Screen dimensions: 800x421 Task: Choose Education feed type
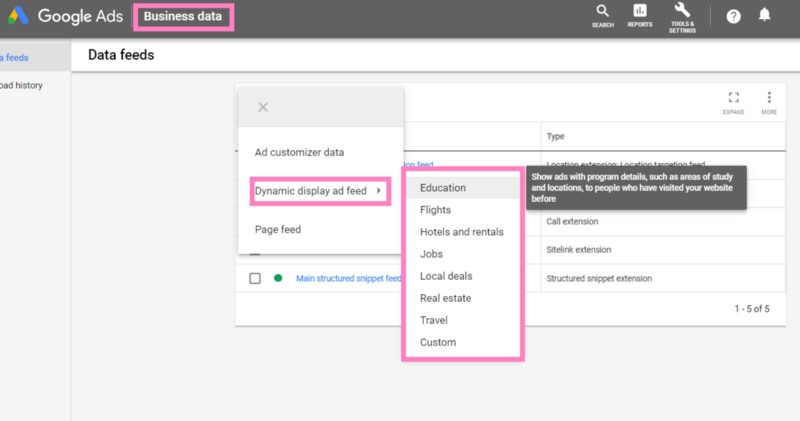[x=463, y=188]
